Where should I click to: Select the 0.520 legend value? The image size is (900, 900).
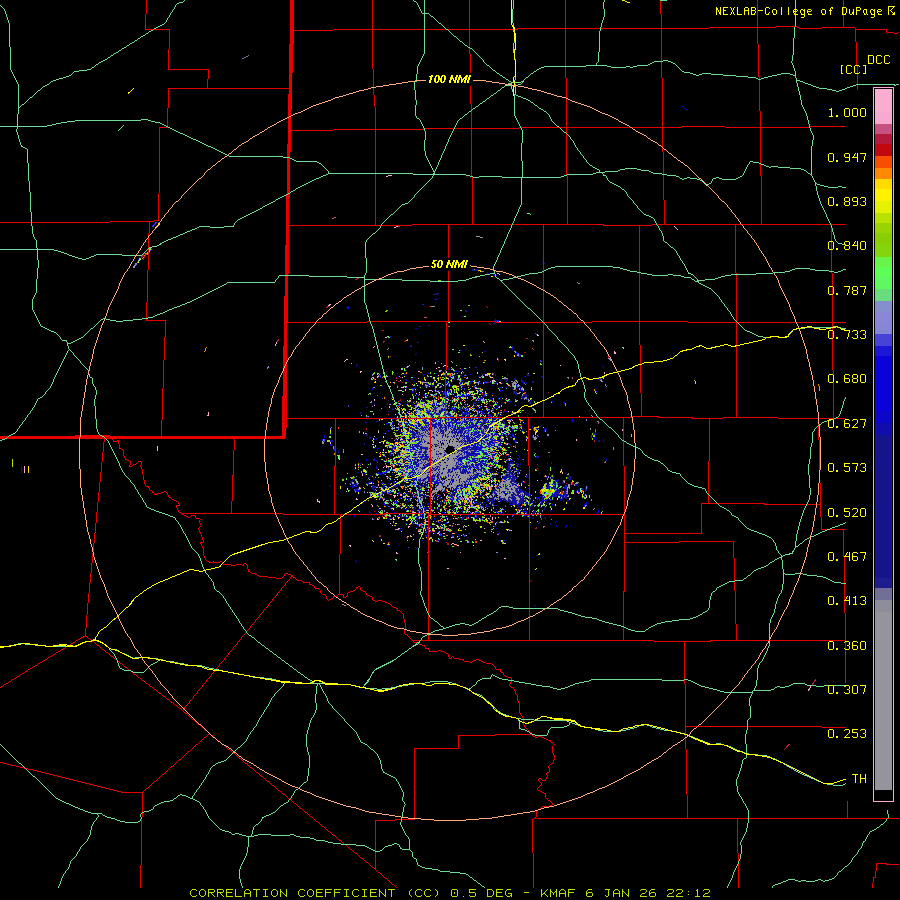tap(847, 513)
